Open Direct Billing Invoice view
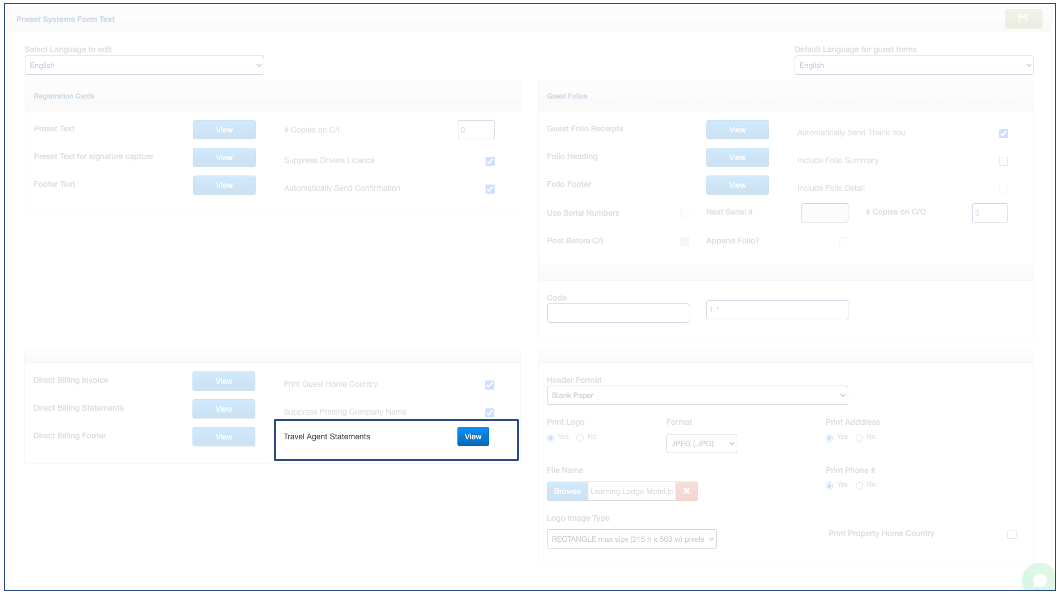This screenshot has width=1060, height=594. pyautogui.click(x=224, y=381)
